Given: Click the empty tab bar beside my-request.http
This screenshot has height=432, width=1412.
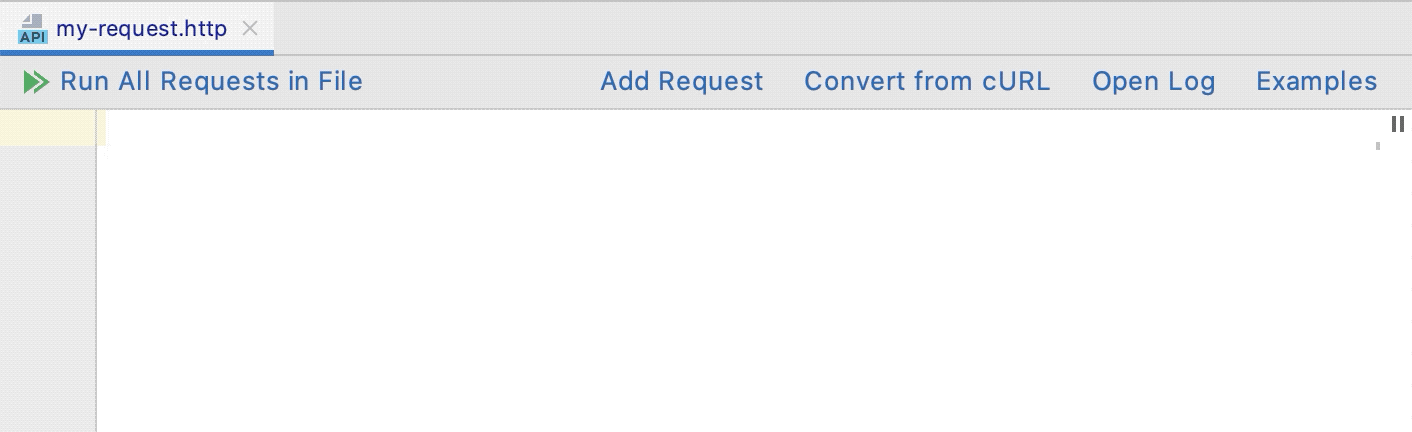Looking at the screenshot, I should (840, 28).
